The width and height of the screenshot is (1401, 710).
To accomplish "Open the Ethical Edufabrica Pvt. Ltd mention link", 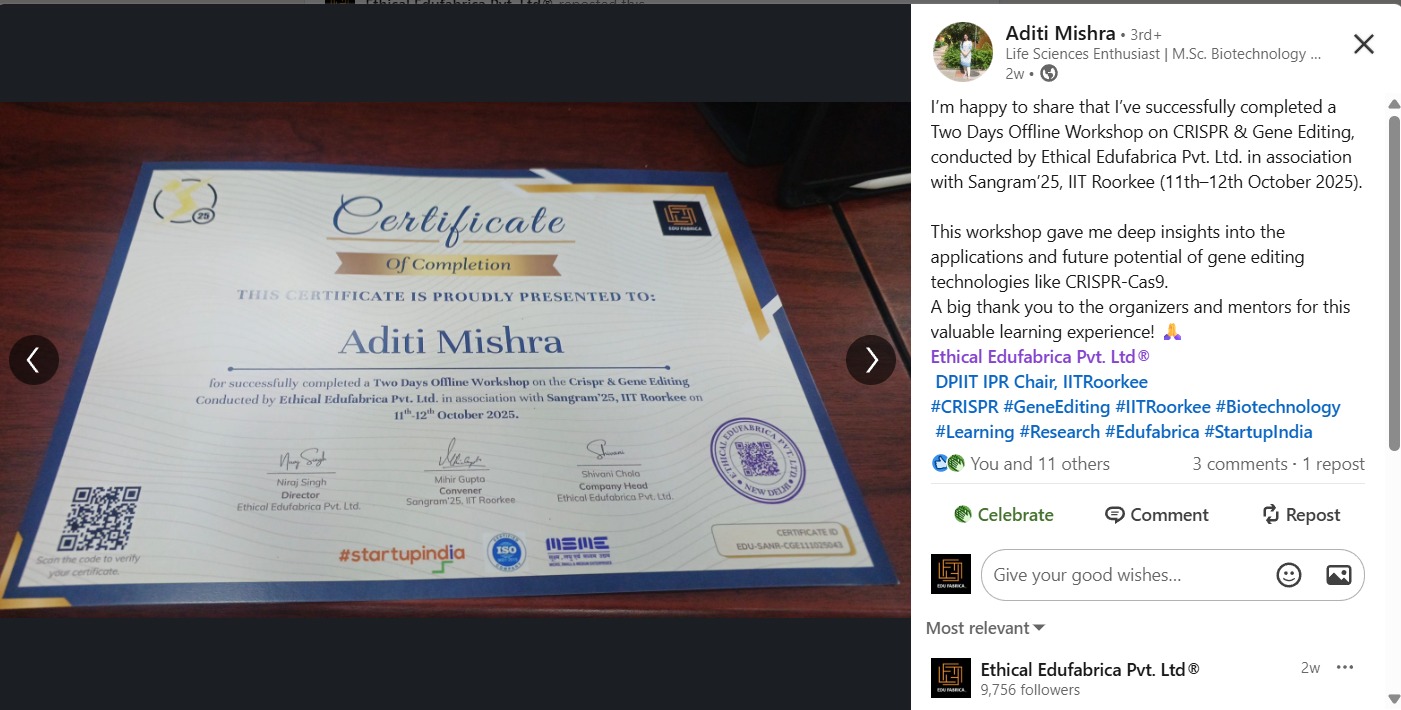I will tap(1040, 356).
